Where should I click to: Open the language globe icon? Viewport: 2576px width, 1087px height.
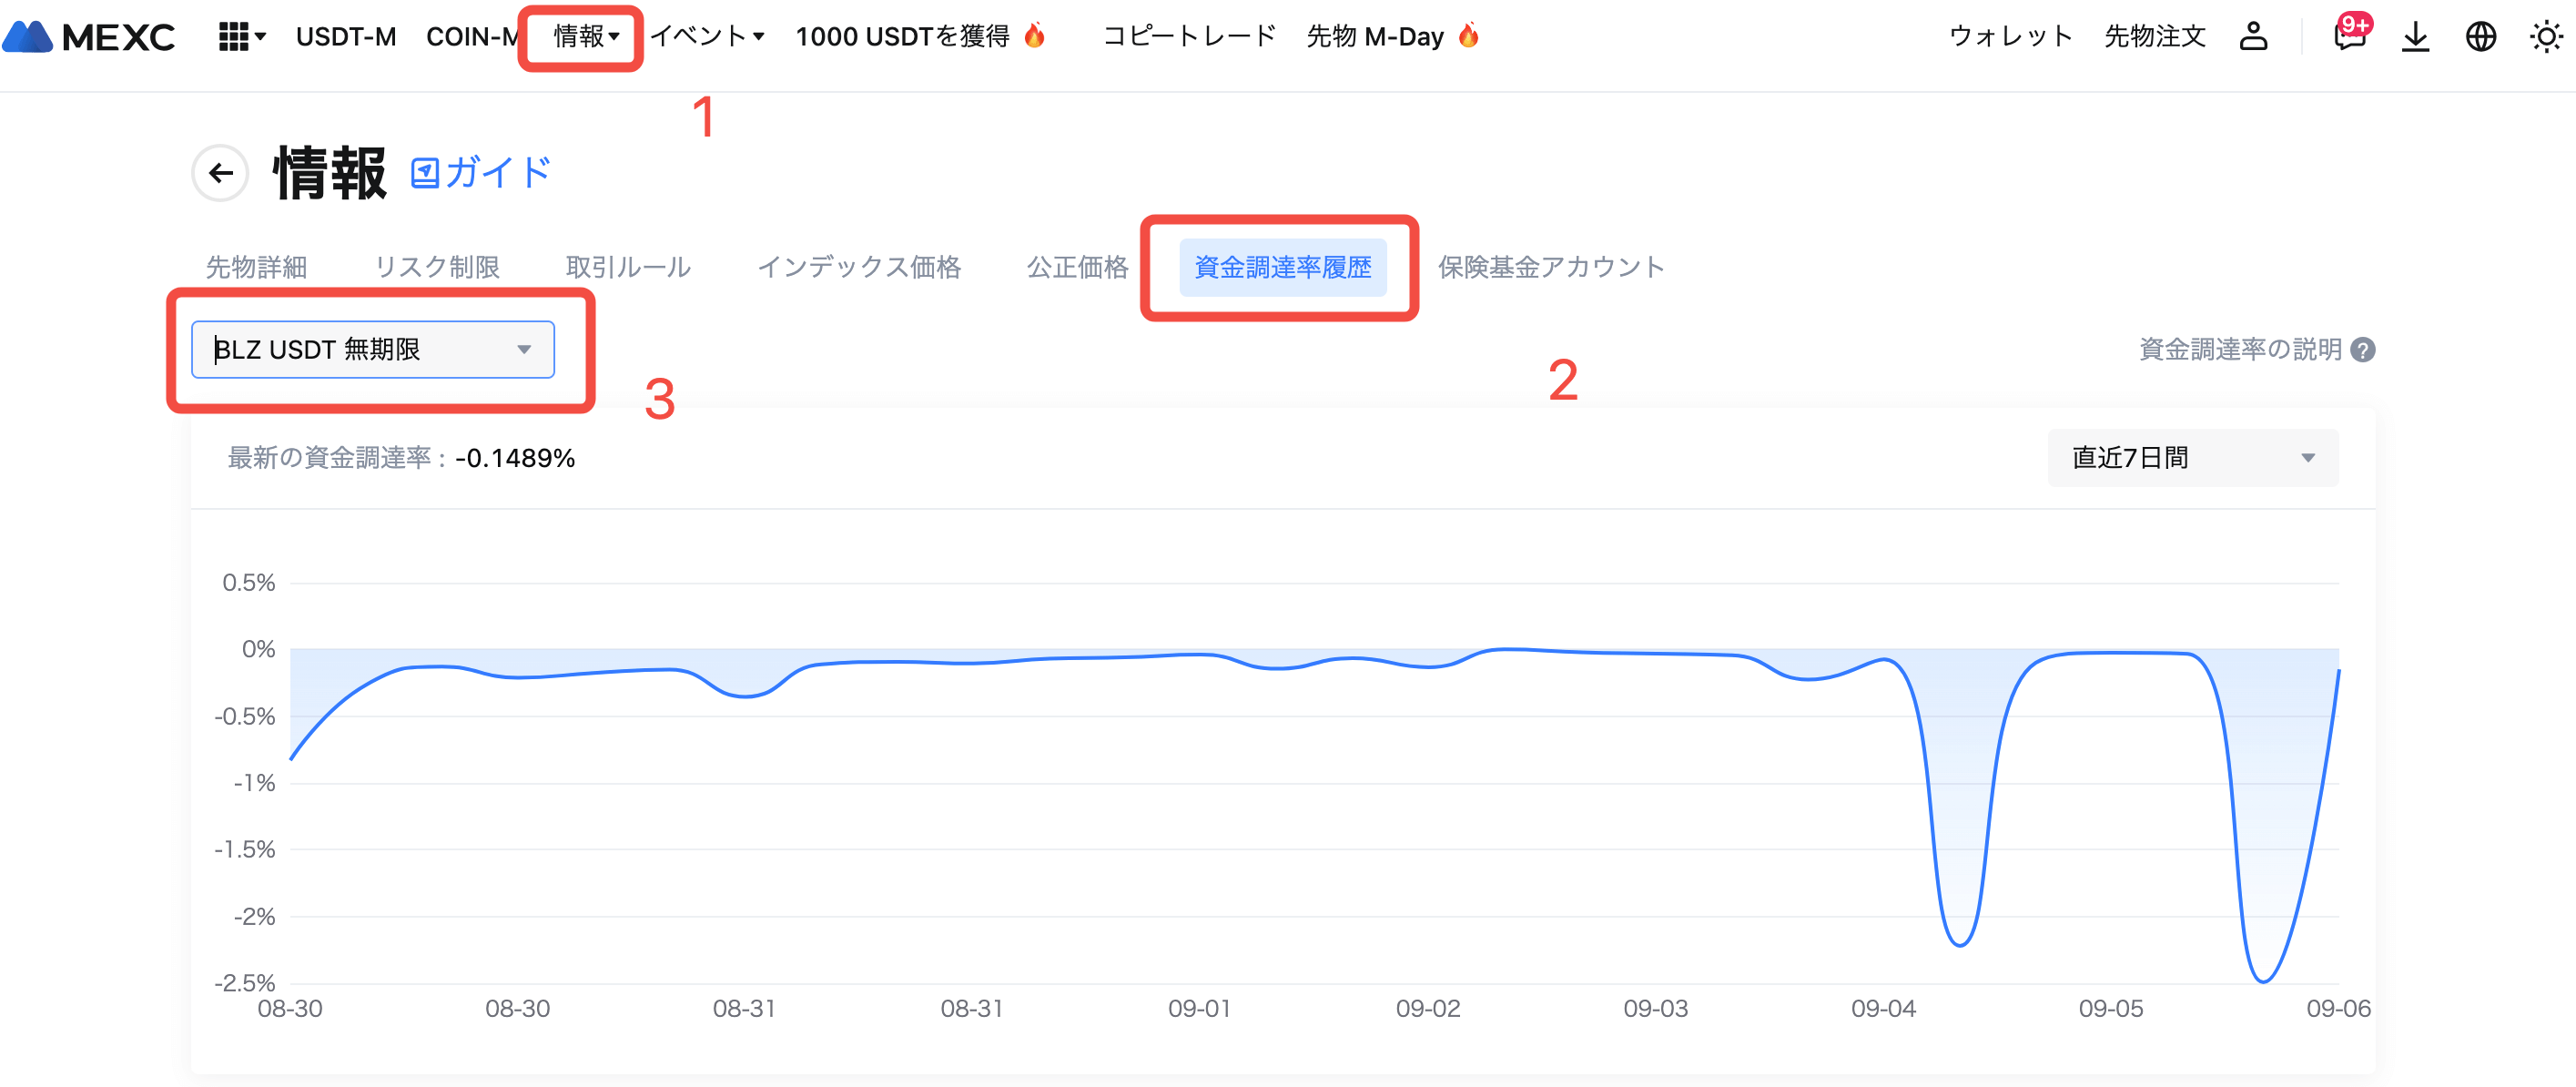[x=2480, y=37]
